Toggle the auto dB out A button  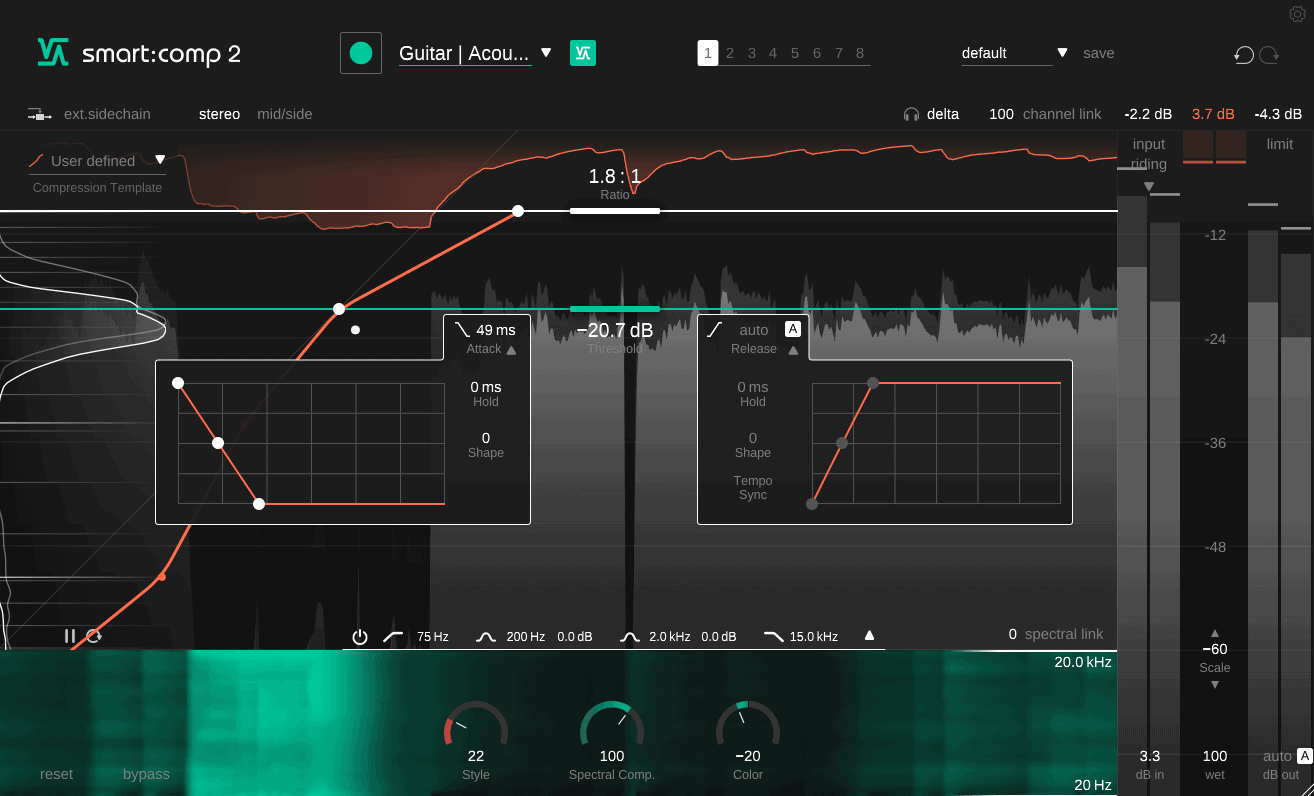1304,756
